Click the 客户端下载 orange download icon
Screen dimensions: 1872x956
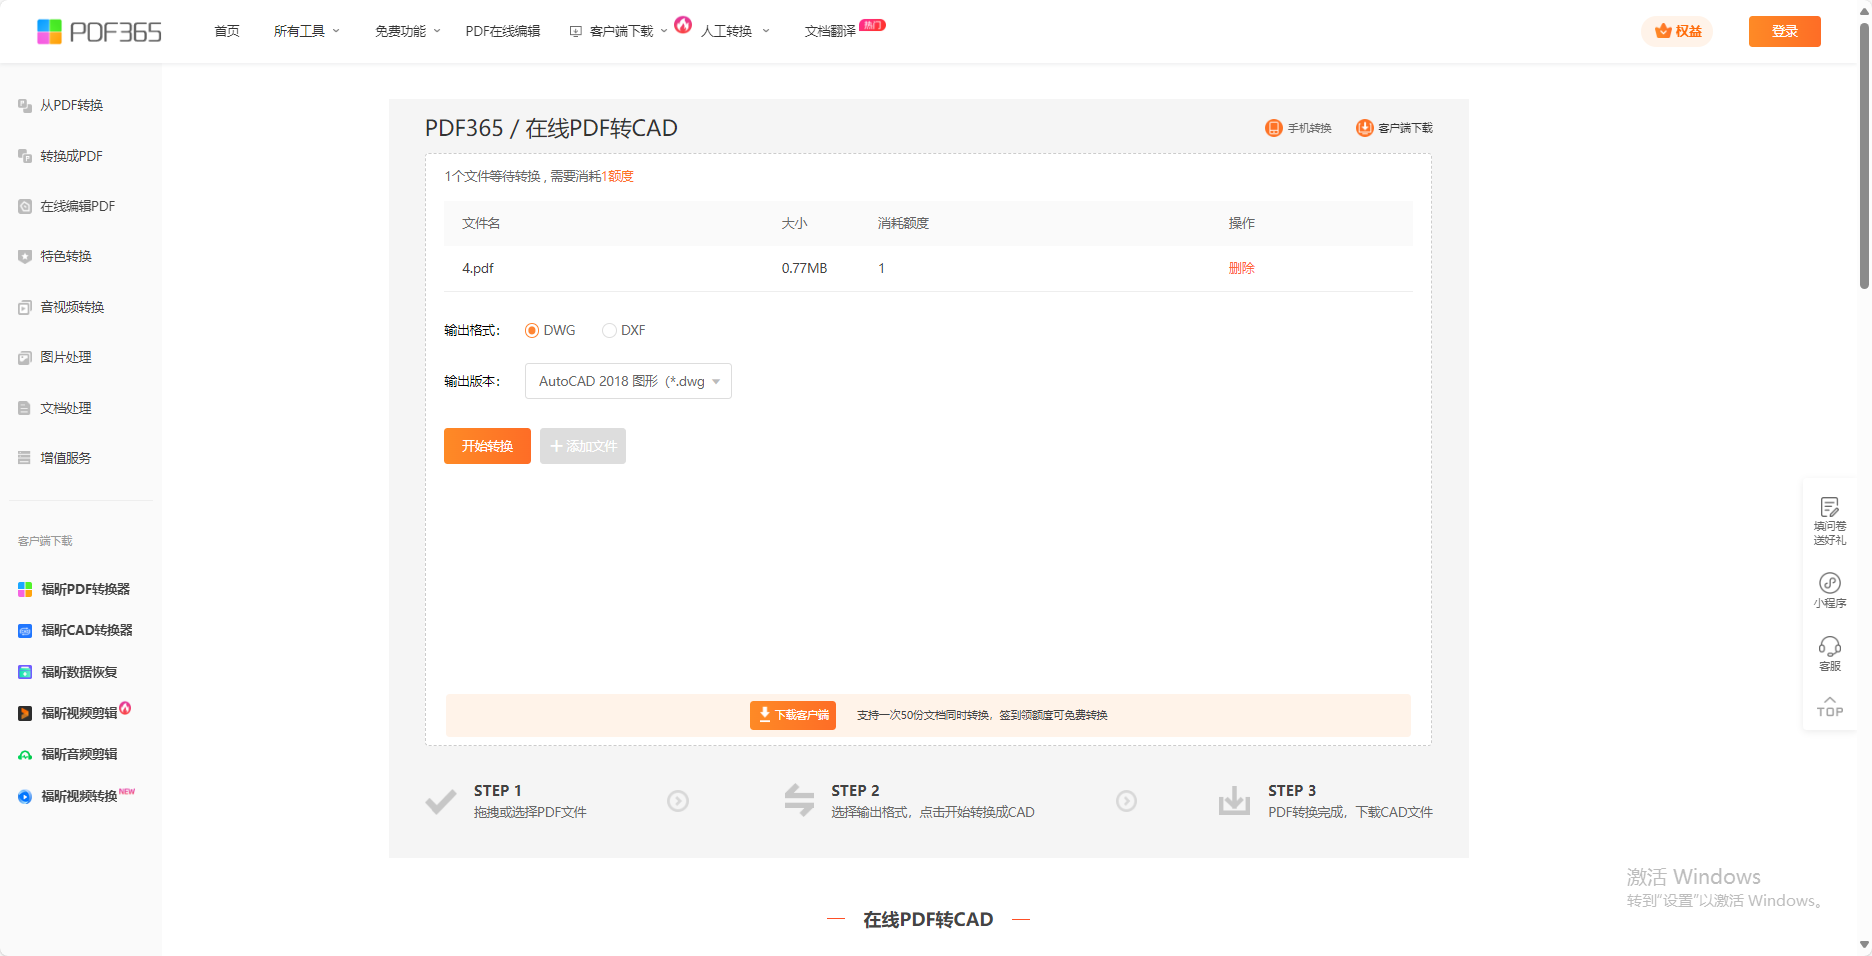pyautogui.click(x=1364, y=128)
